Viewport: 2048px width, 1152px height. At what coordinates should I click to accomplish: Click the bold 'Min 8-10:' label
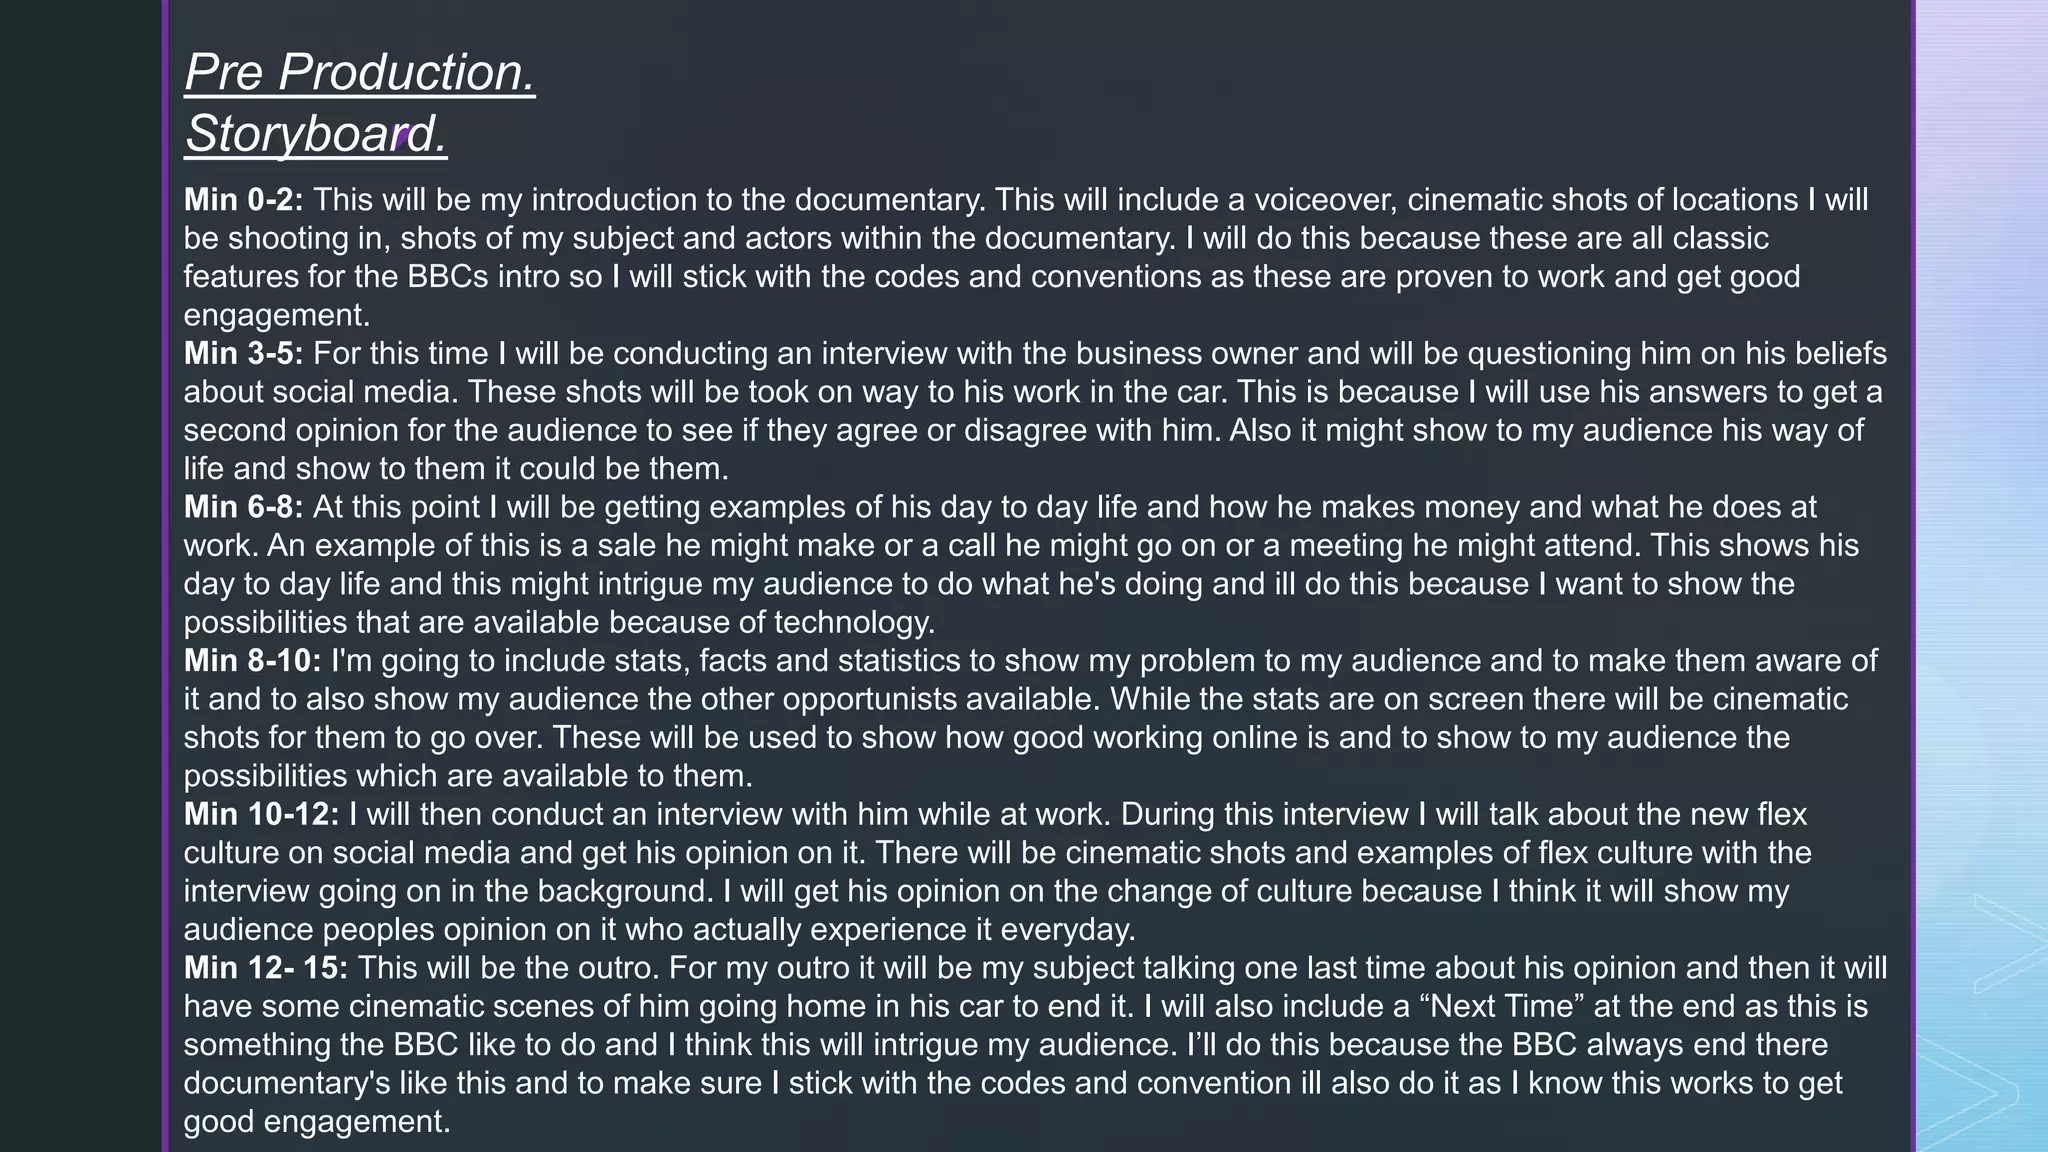[x=252, y=661]
